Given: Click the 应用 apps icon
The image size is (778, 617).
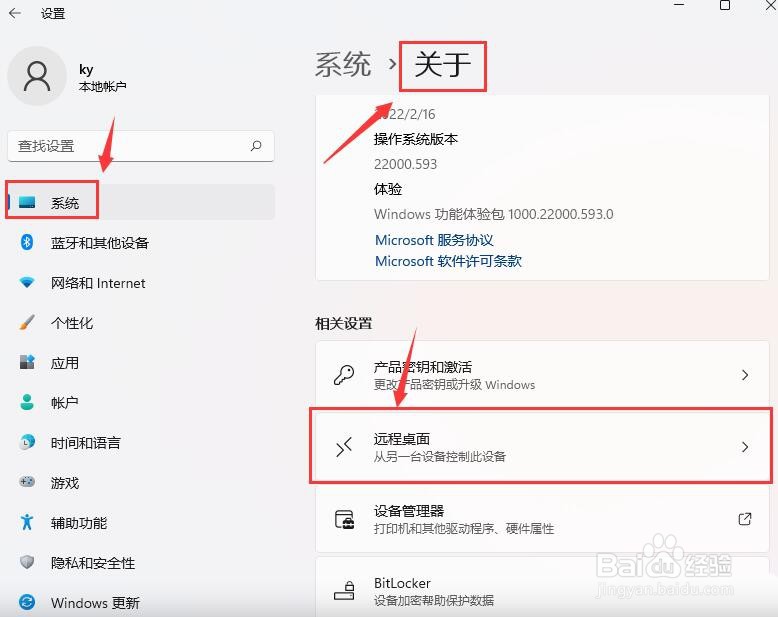Looking at the screenshot, I should click(27, 363).
